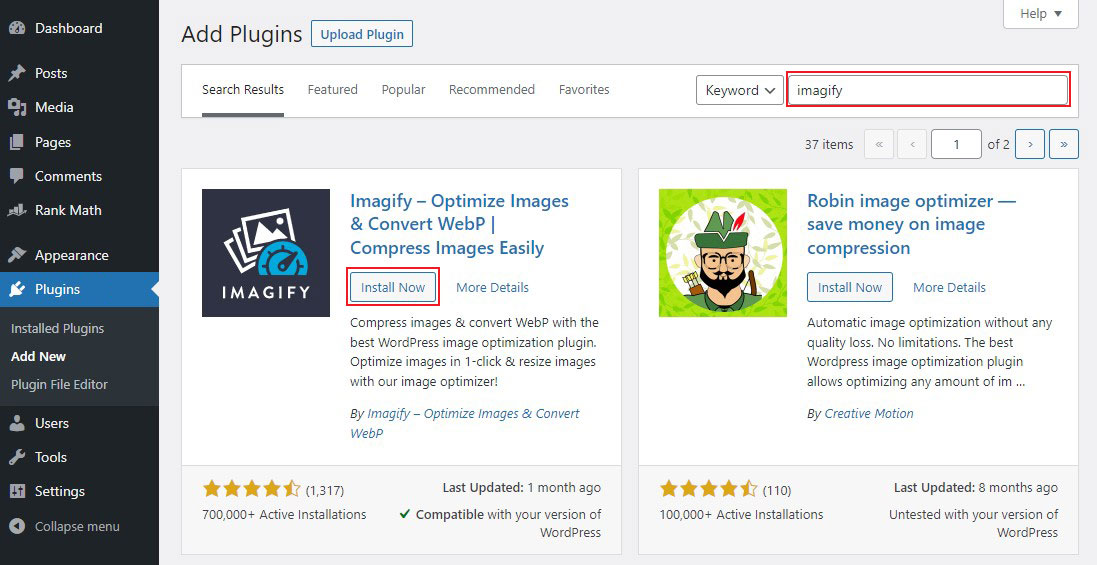
Task: Click the Robin image optimizer logo thumbnail
Action: coord(723,252)
